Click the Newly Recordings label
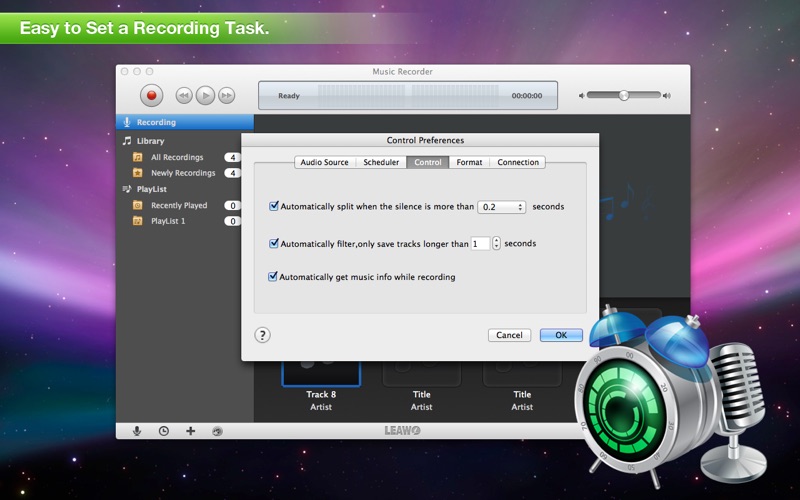The image size is (800, 500). point(183,173)
